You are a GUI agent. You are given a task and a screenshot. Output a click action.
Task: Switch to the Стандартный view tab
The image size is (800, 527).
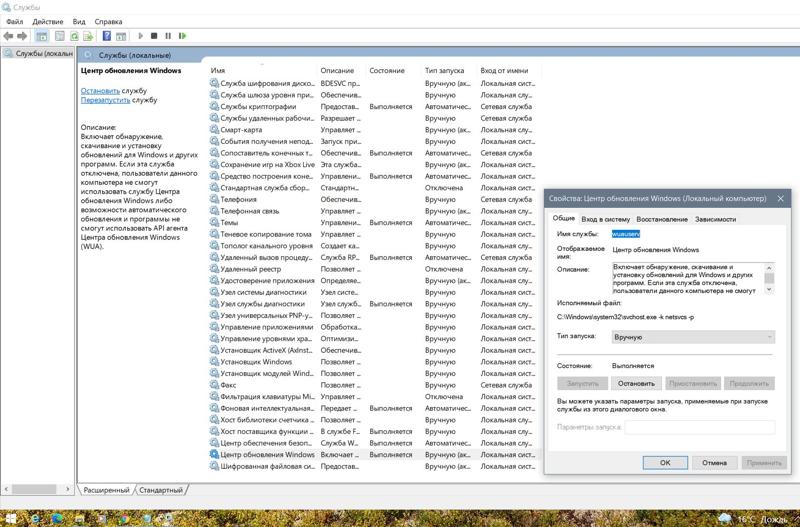[x=161, y=490]
